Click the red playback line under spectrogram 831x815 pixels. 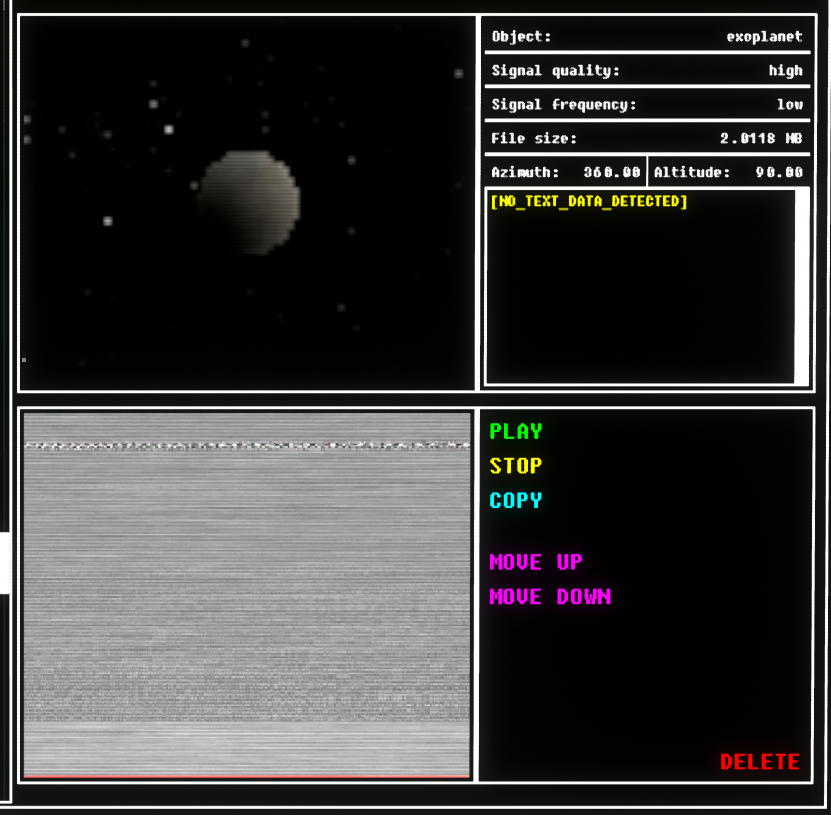(x=246, y=775)
